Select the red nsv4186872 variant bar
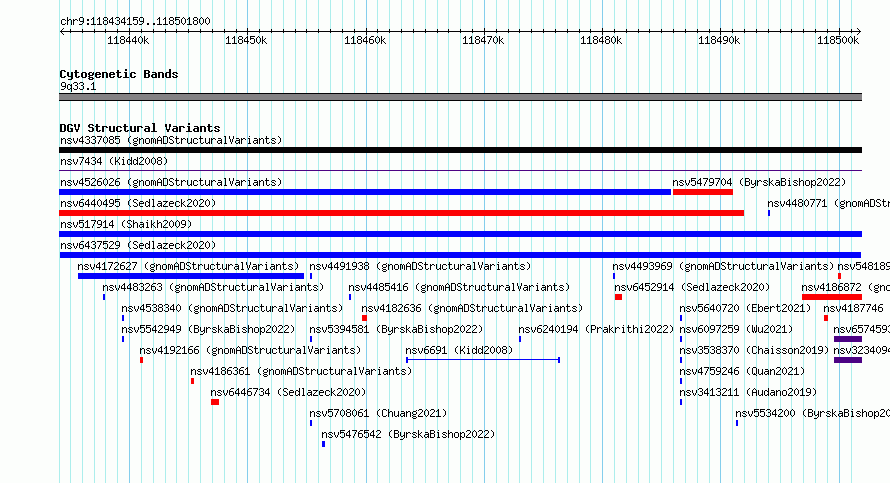The height and width of the screenshot is (483, 890). coord(832,297)
